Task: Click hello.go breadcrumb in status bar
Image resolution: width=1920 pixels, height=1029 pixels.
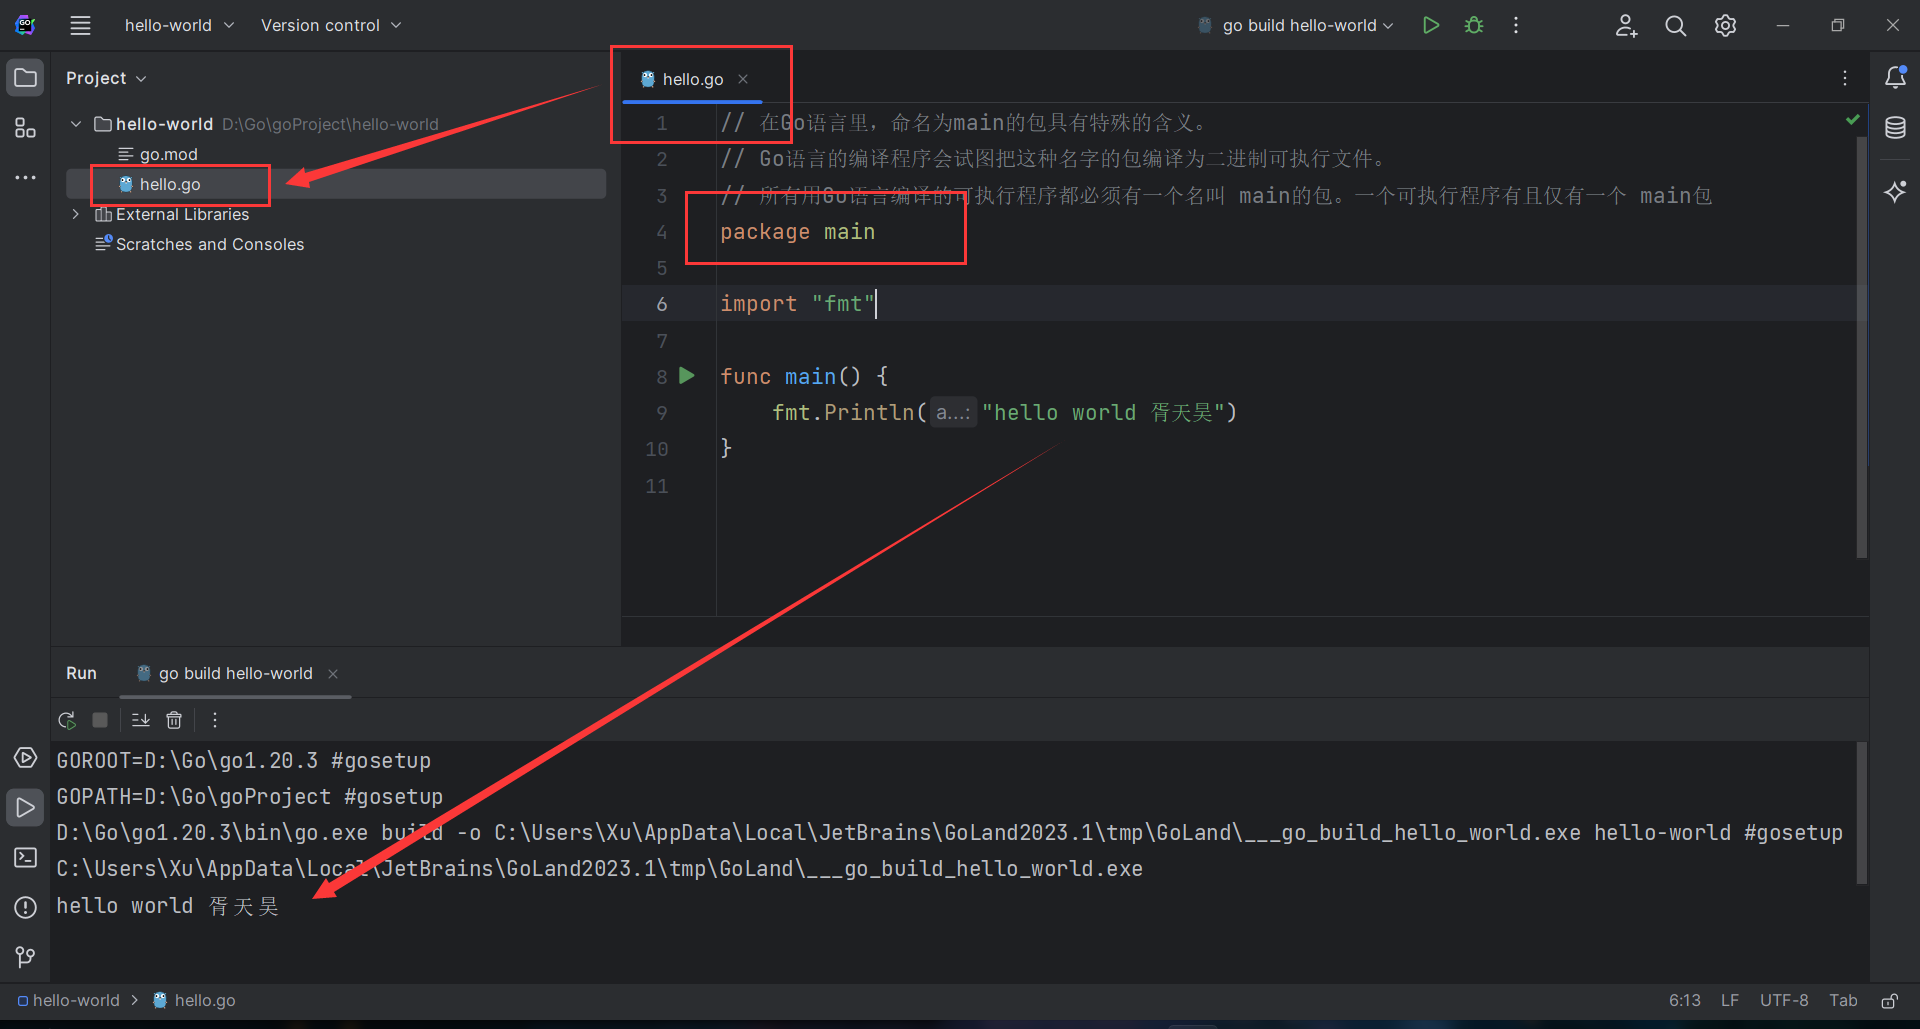Action: coord(194,1001)
